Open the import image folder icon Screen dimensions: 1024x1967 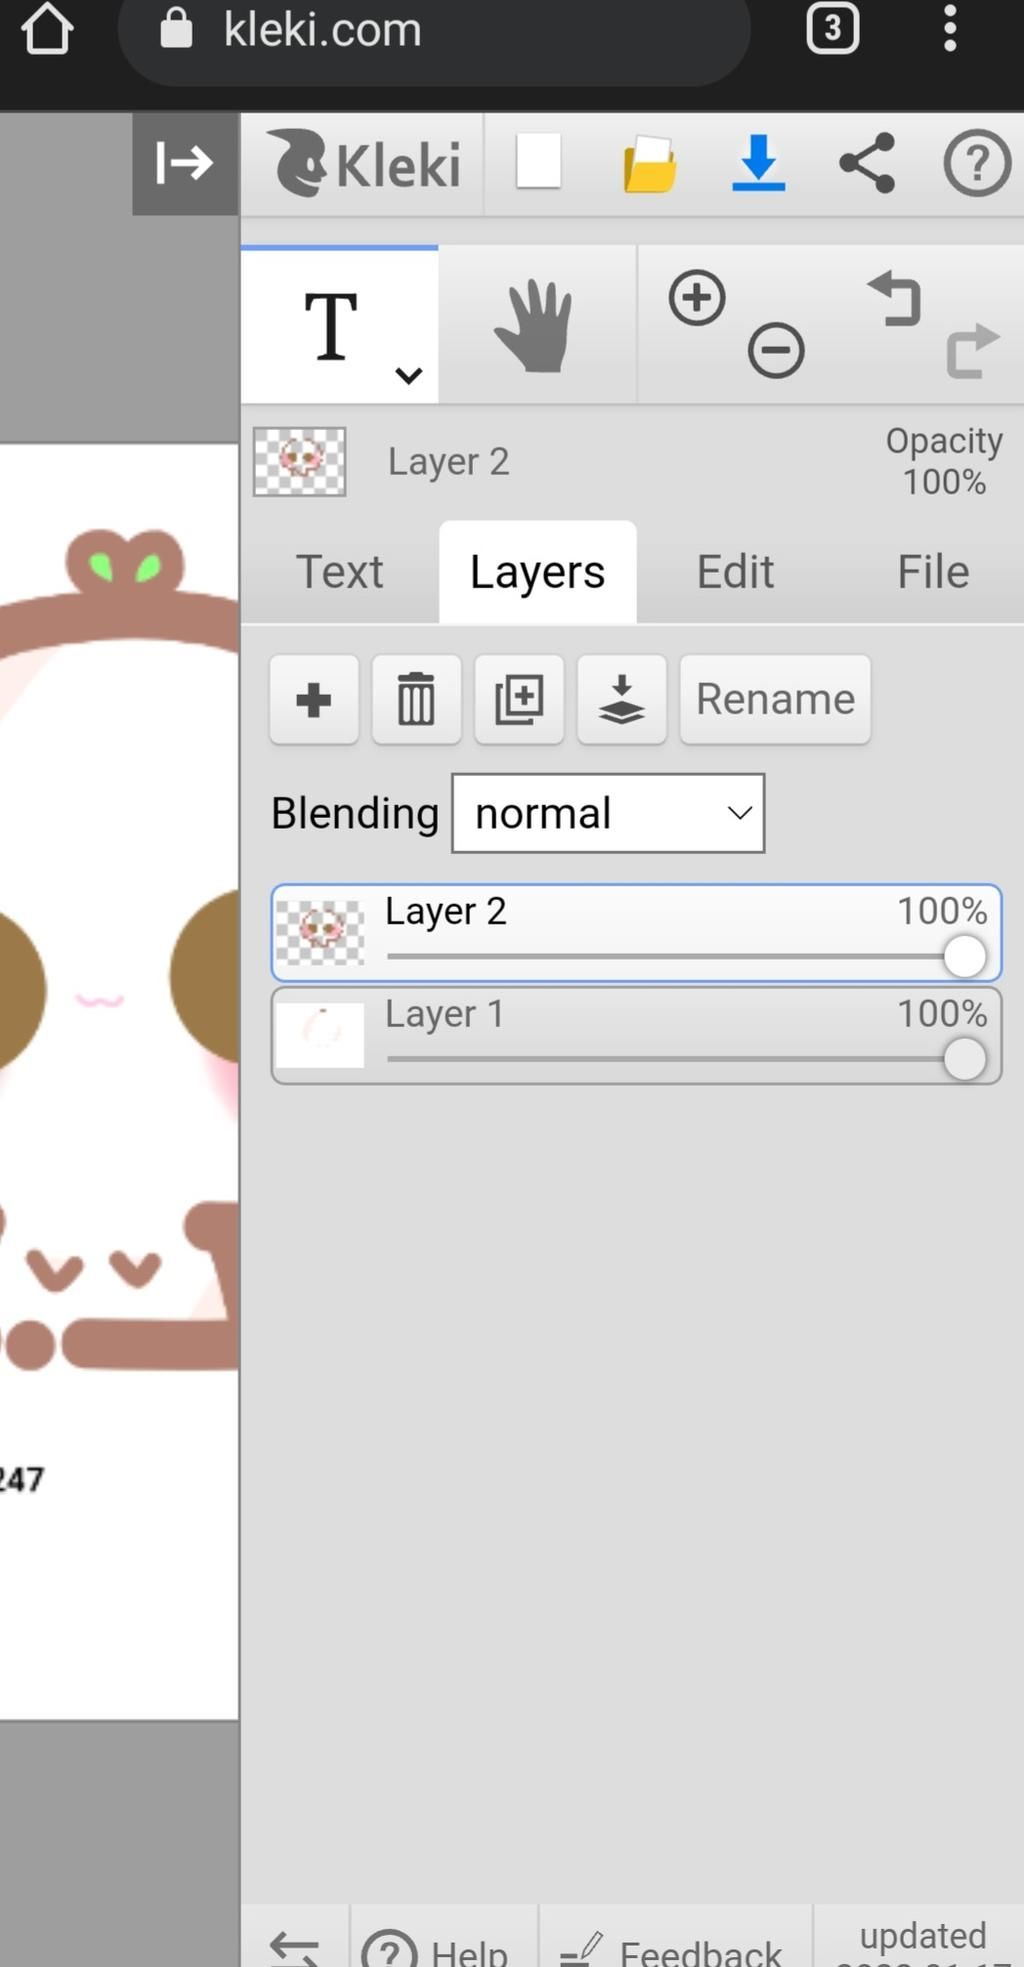(649, 163)
